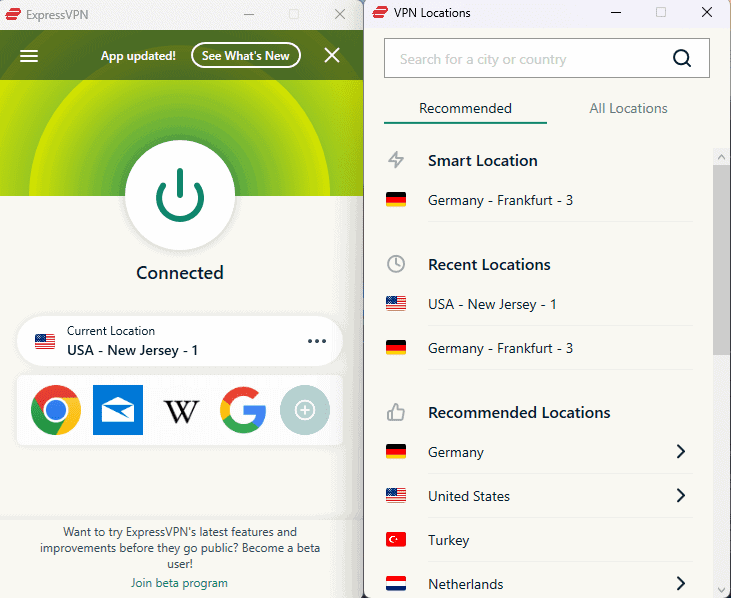Select recent Germany - Frankfurt - 3 entry
Screen dimensions: 731x598
[x=539, y=348]
